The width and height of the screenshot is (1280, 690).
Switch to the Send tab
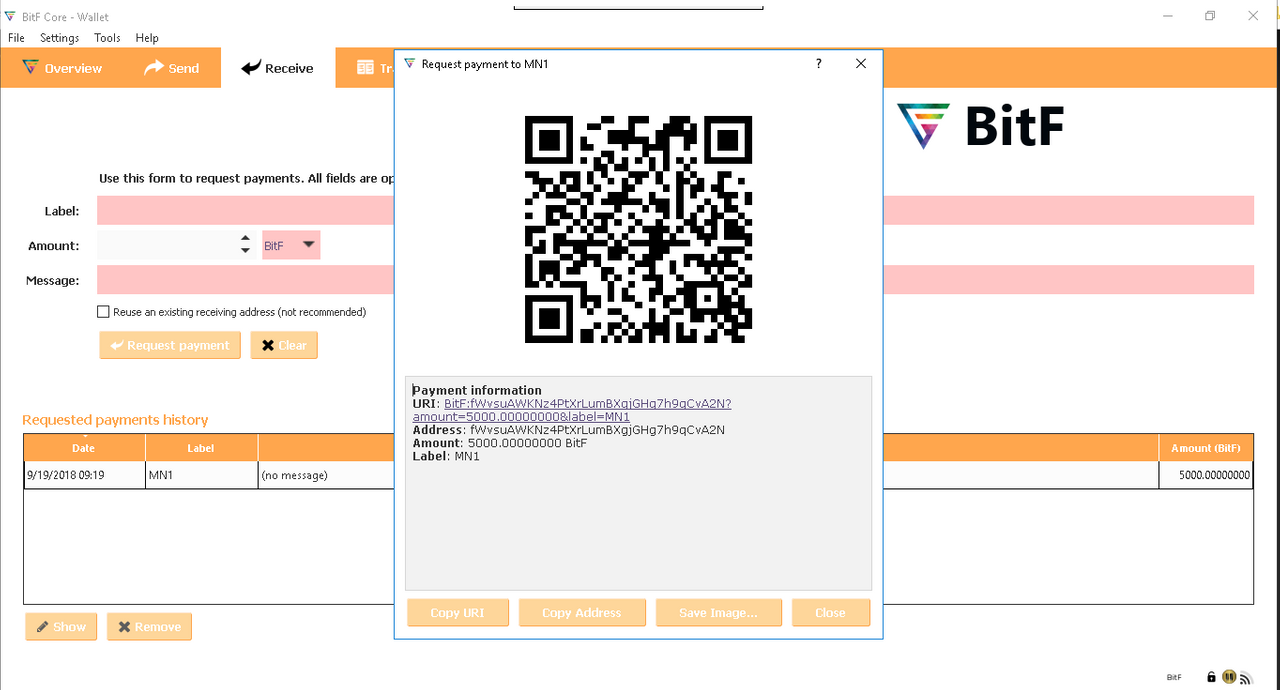point(171,68)
